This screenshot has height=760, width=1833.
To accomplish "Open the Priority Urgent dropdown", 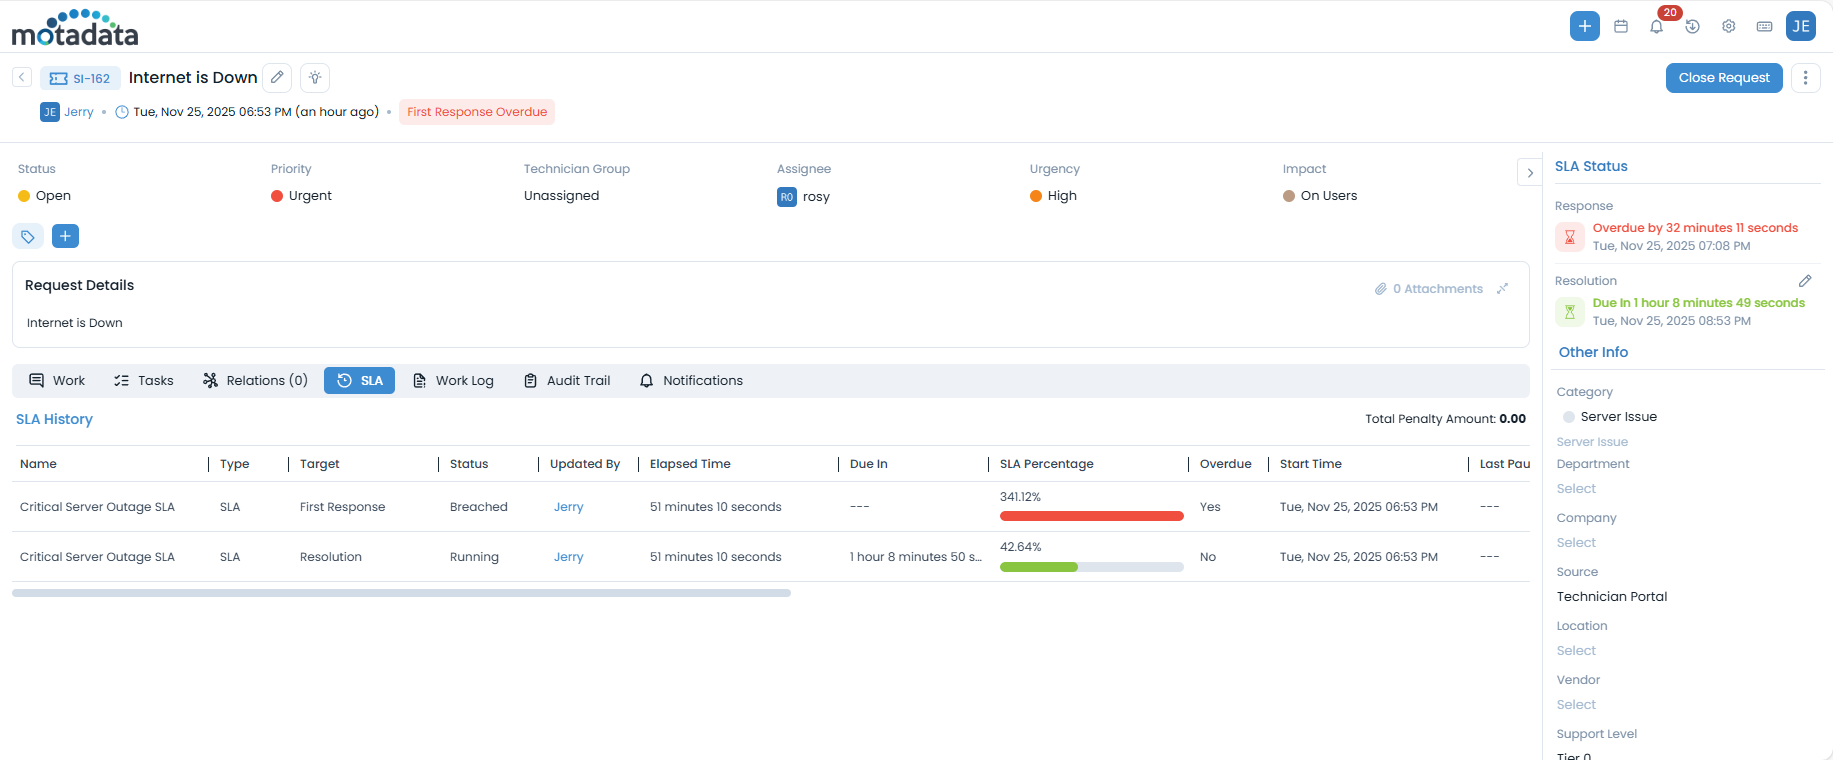I will click(310, 196).
